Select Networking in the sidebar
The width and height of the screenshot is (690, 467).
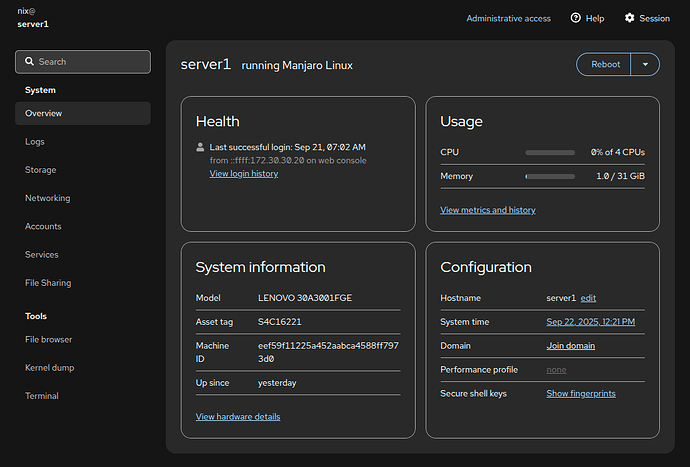[x=47, y=198]
